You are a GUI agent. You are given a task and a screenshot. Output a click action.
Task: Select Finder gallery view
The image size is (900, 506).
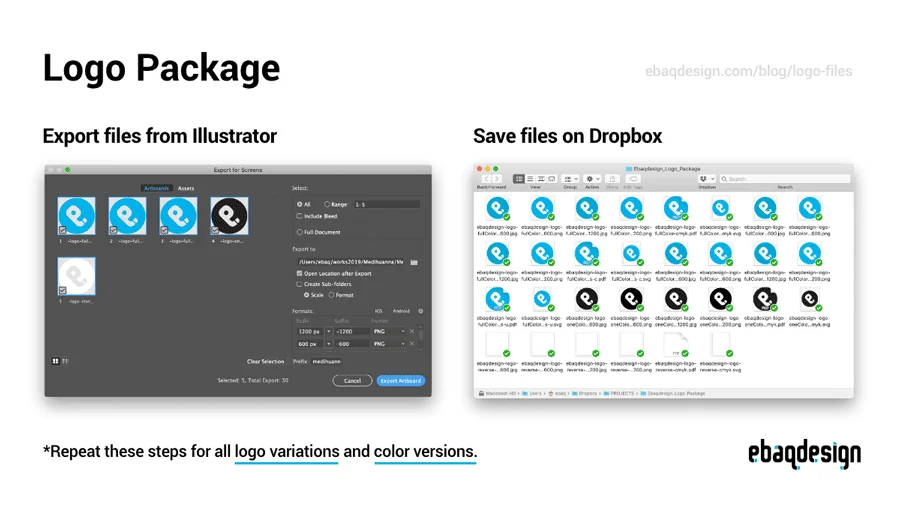pyautogui.click(x=552, y=179)
